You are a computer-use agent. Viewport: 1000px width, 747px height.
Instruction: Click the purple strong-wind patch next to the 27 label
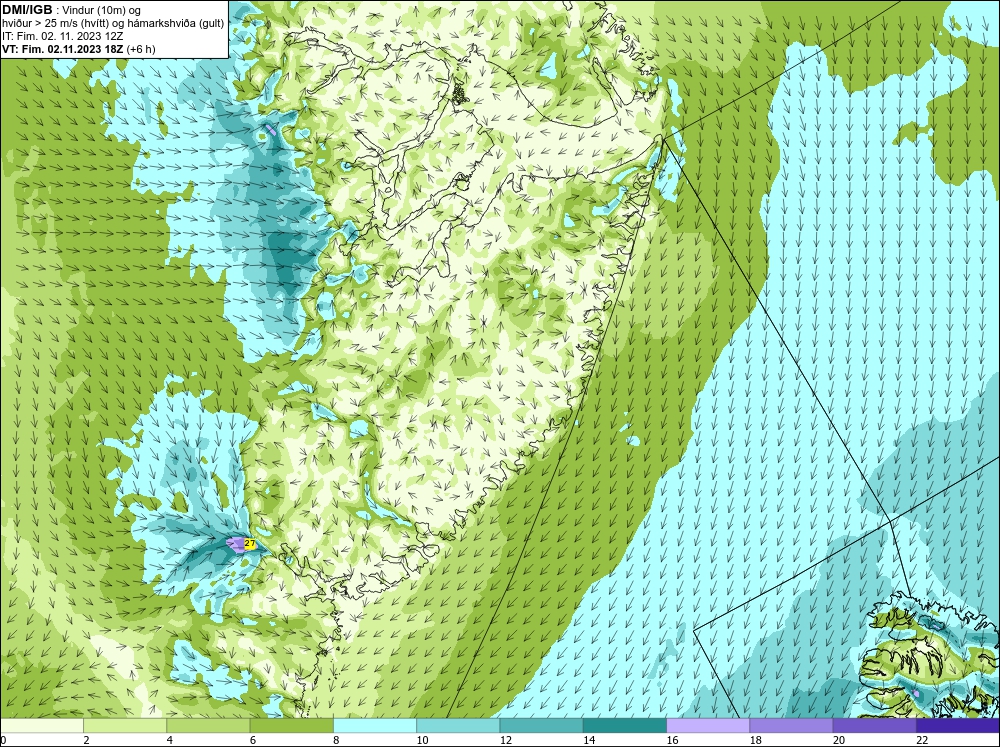[x=235, y=544]
